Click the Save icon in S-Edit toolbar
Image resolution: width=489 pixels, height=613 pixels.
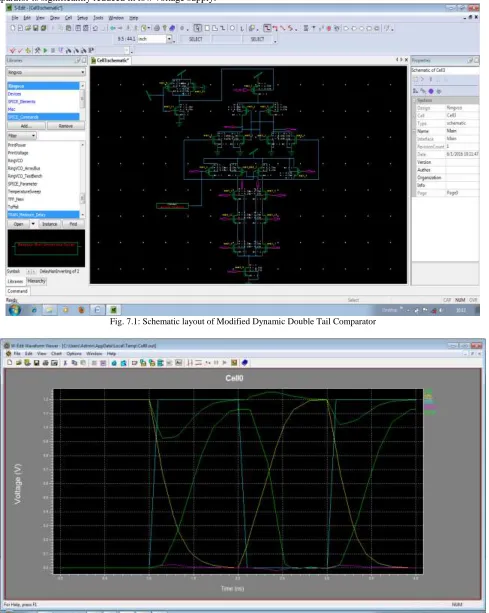click(36, 28)
